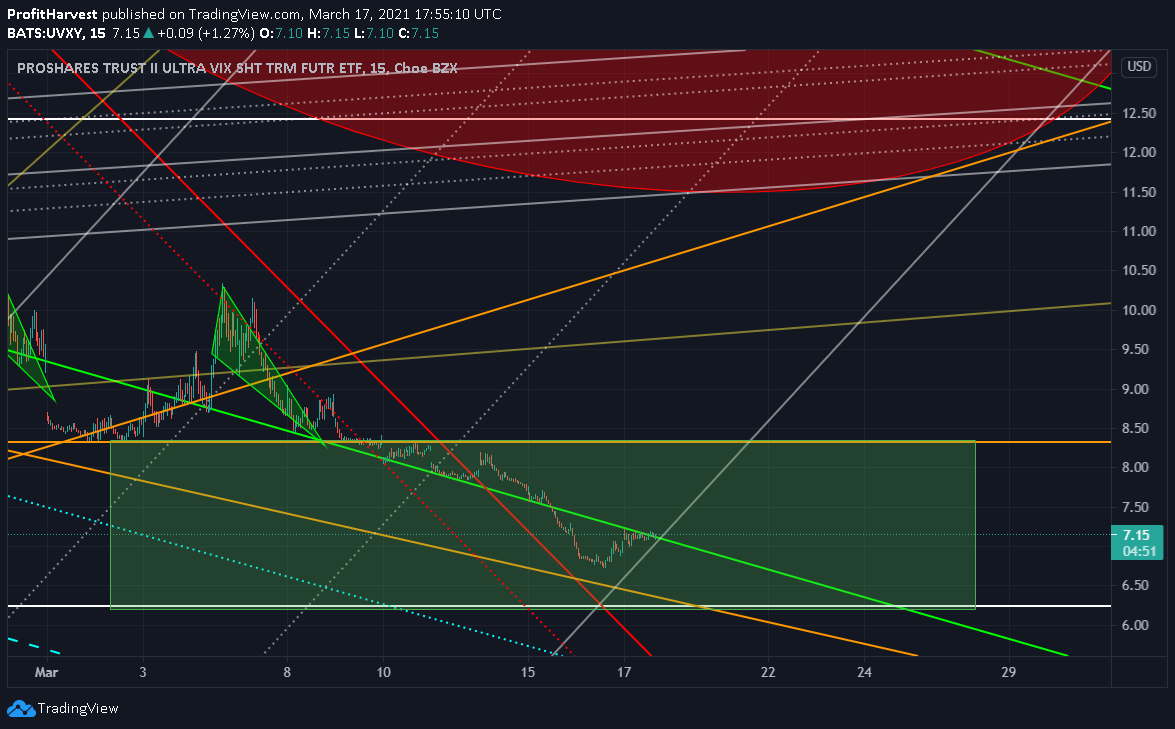Click the 6.50 price axis label
This screenshot has height=729, width=1175.
(1135, 585)
